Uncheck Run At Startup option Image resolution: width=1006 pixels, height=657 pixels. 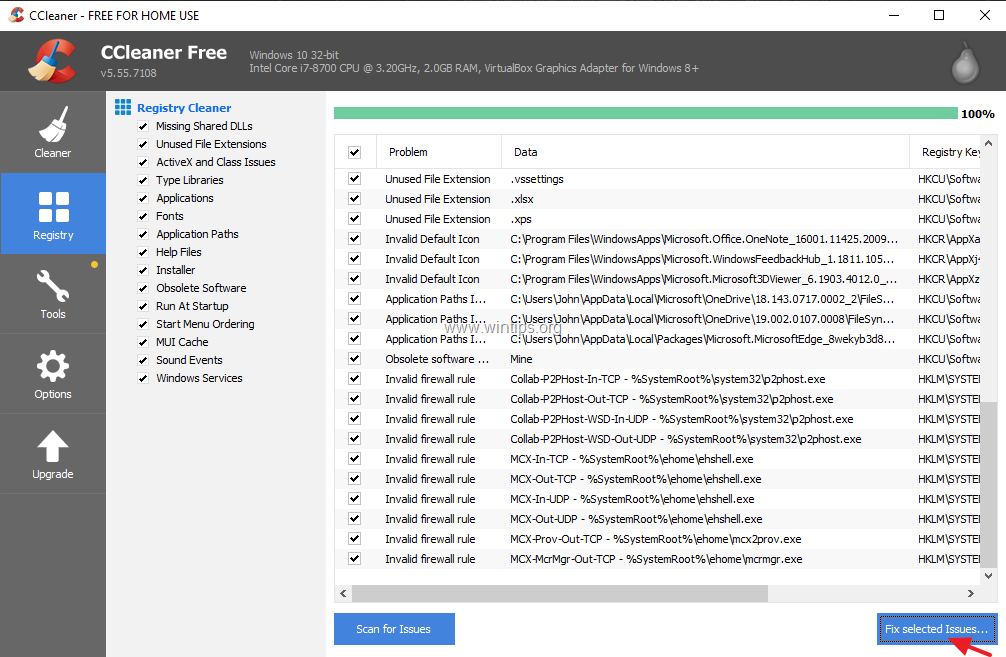pyautogui.click(x=143, y=306)
